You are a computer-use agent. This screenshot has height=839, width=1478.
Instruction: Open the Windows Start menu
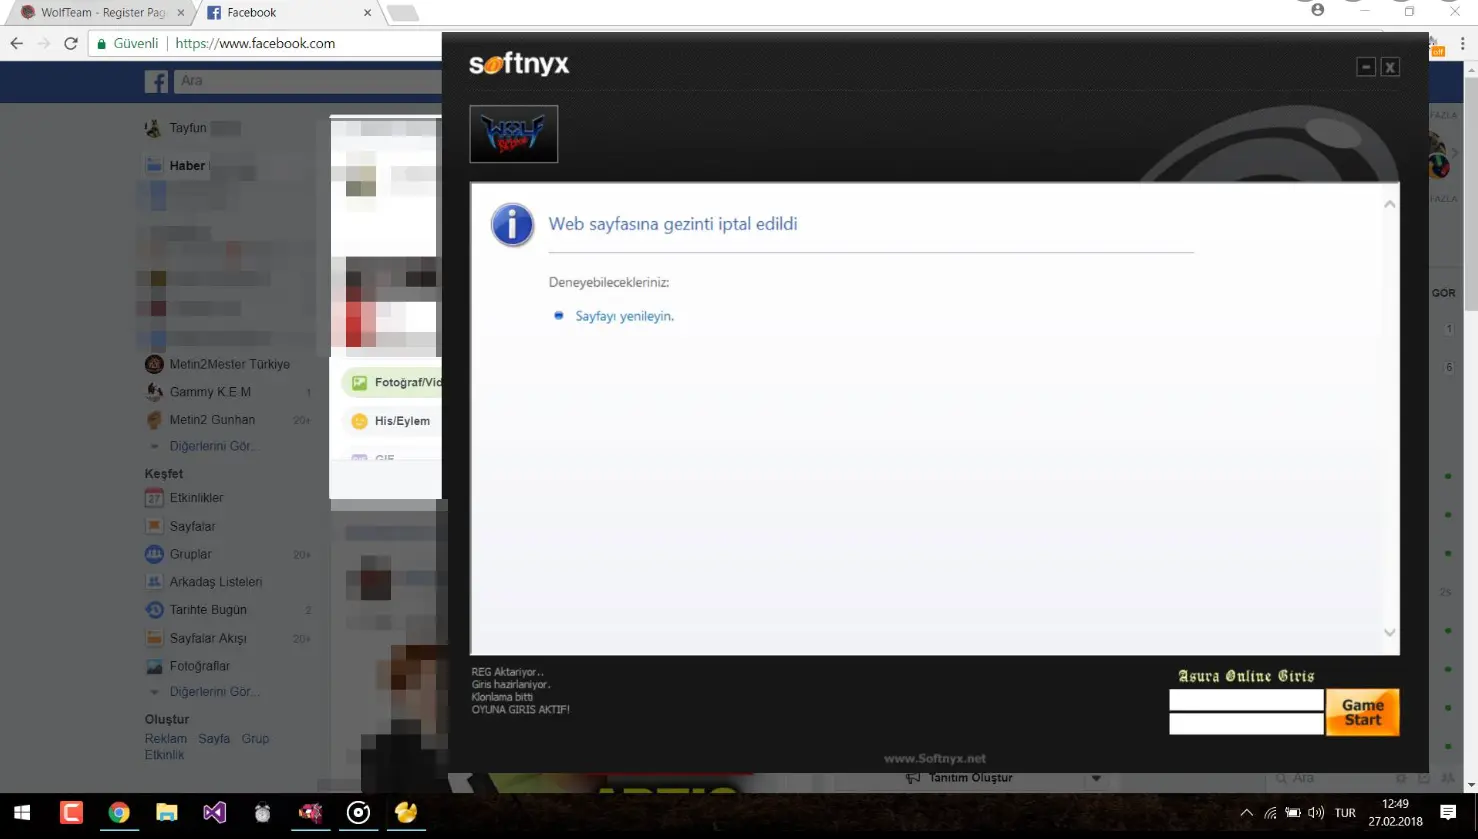22,813
